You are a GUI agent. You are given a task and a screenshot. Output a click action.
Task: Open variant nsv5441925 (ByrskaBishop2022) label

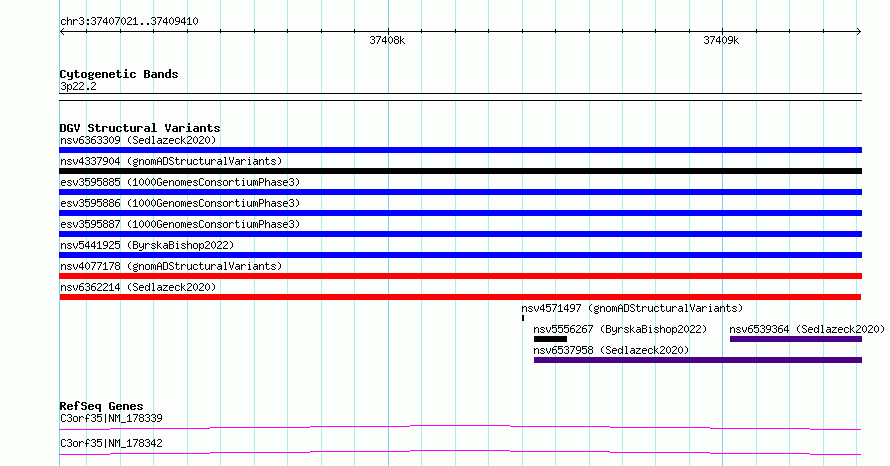(x=147, y=245)
